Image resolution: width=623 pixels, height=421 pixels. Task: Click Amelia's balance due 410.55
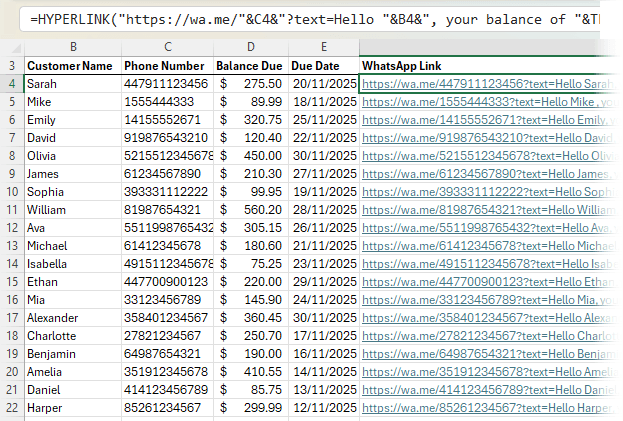251,371
